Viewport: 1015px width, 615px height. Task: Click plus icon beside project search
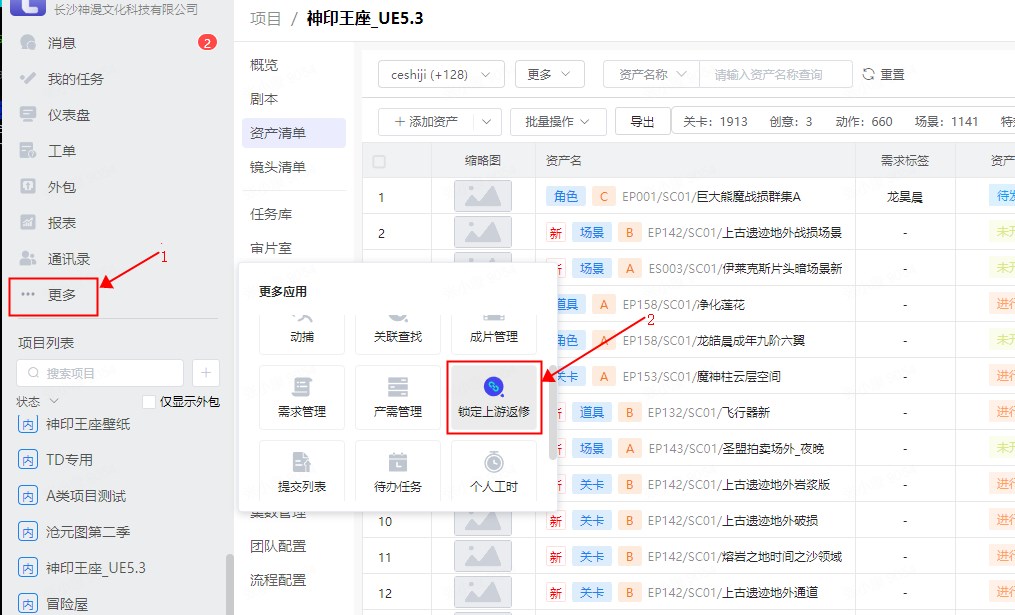[x=206, y=373]
